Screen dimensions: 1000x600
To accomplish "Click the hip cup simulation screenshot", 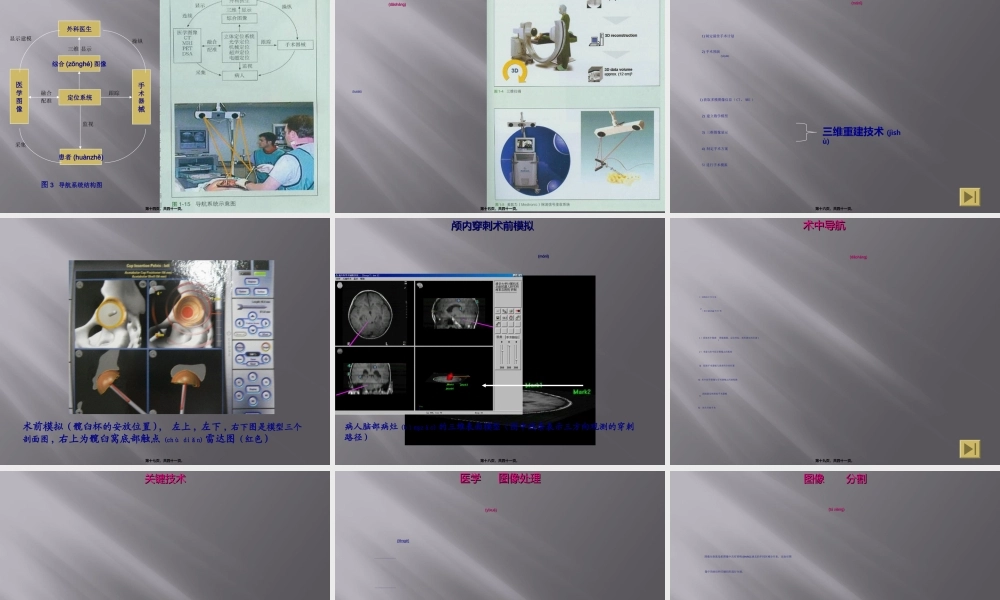I will coord(171,337).
